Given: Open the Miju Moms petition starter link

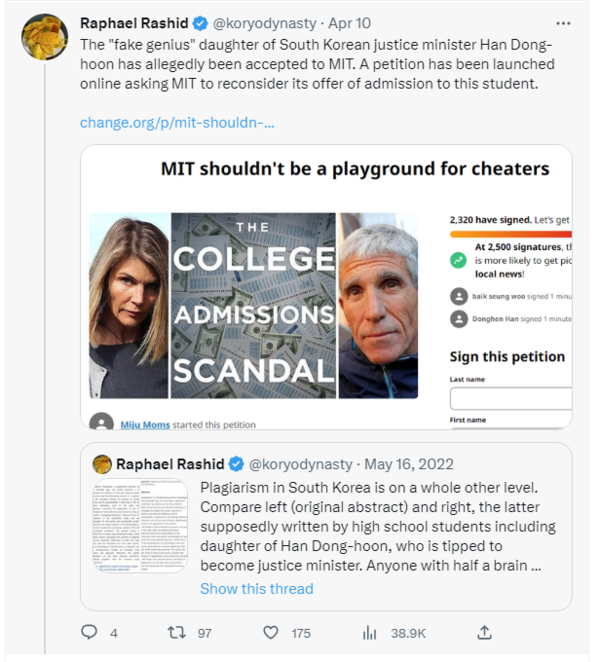Looking at the screenshot, I should click(144, 425).
